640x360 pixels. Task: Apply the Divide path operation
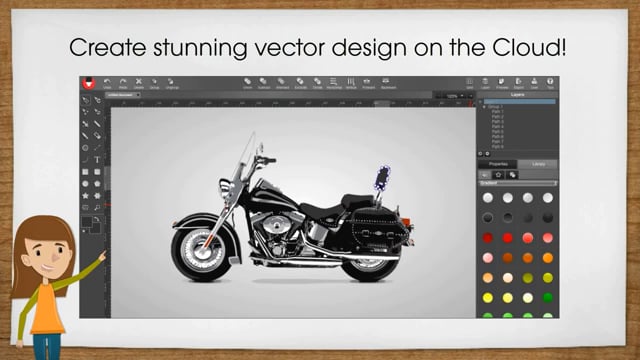click(x=317, y=83)
